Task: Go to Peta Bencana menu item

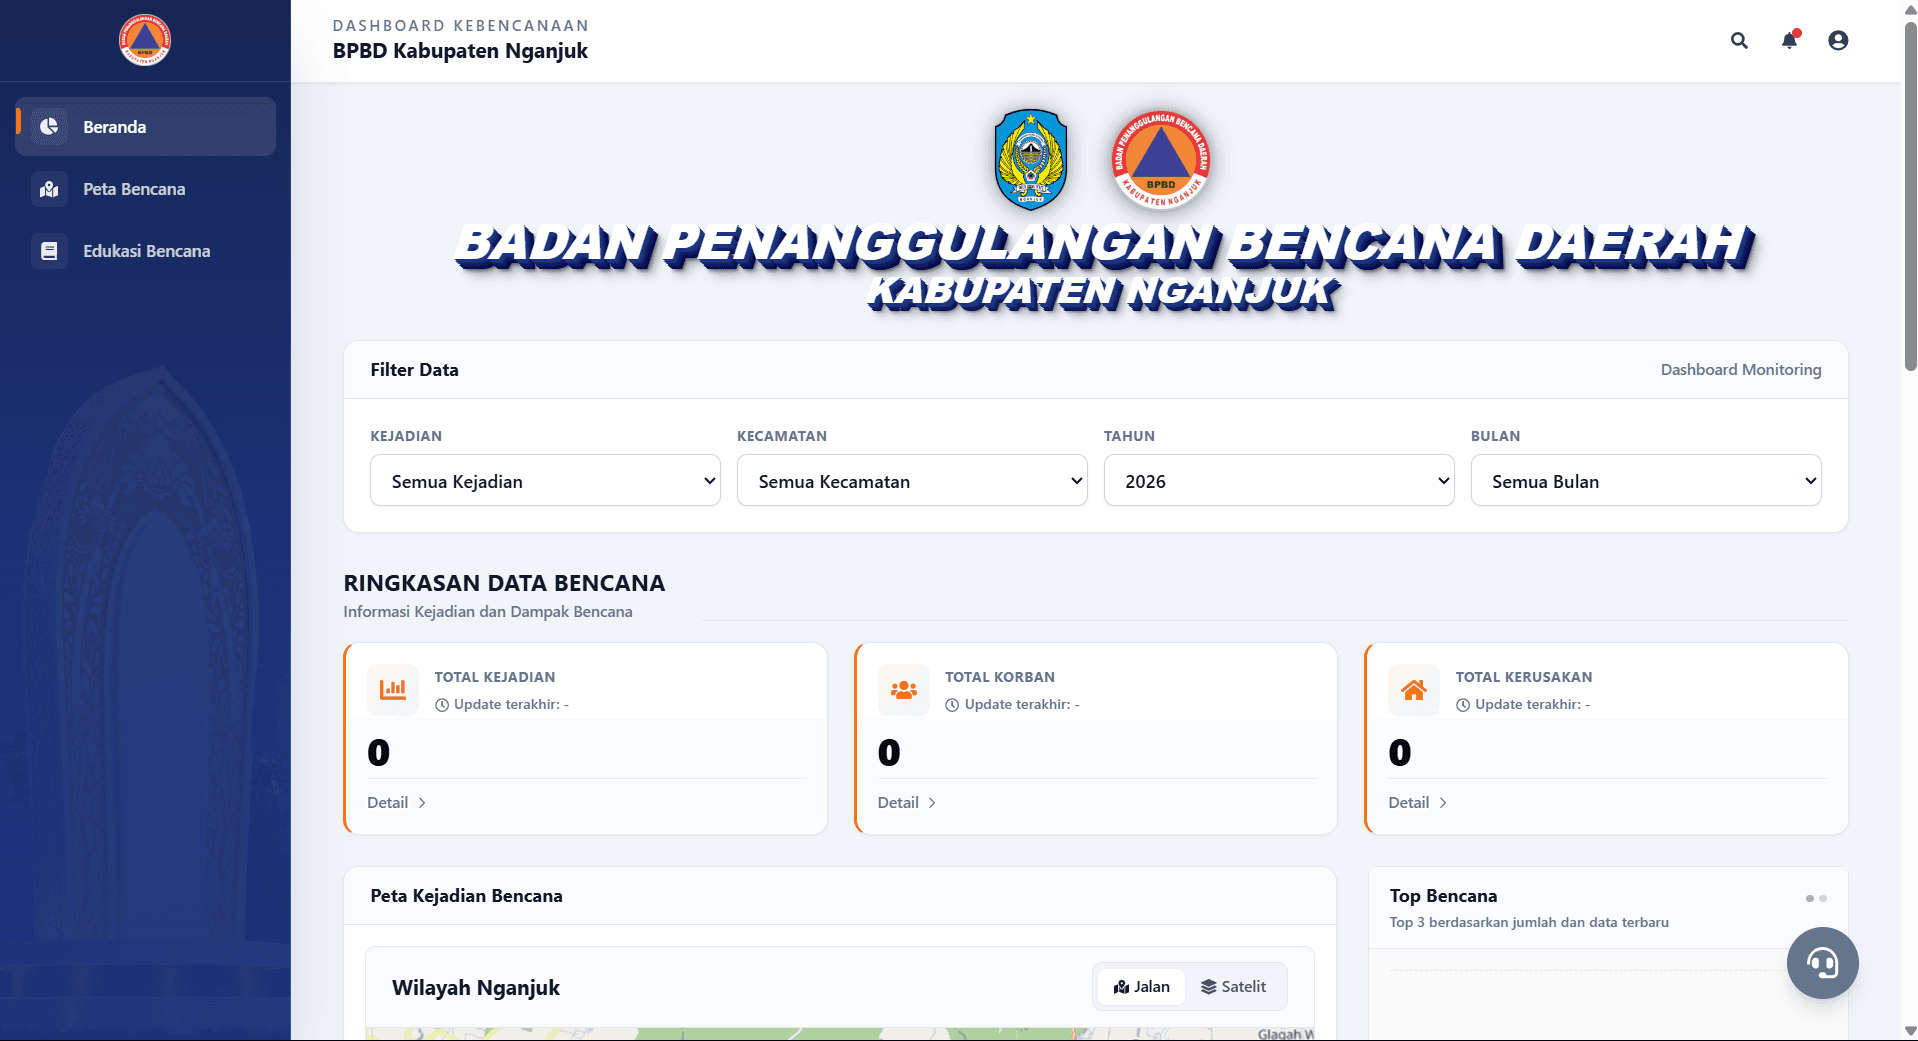Action: coord(145,189)
